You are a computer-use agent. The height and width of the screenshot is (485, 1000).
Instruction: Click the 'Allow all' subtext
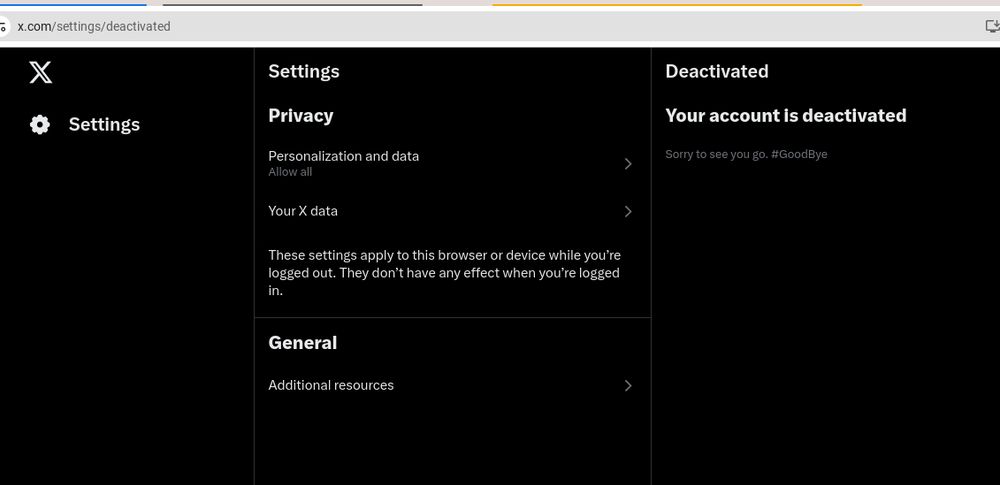pos(290,172)
